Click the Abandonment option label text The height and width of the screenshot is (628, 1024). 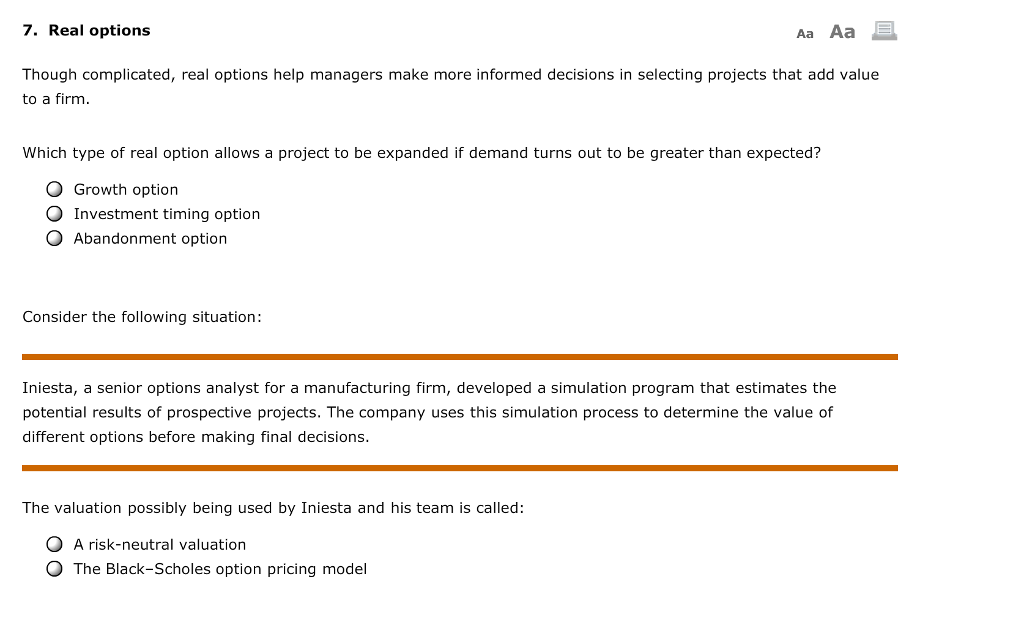(149, 238)
